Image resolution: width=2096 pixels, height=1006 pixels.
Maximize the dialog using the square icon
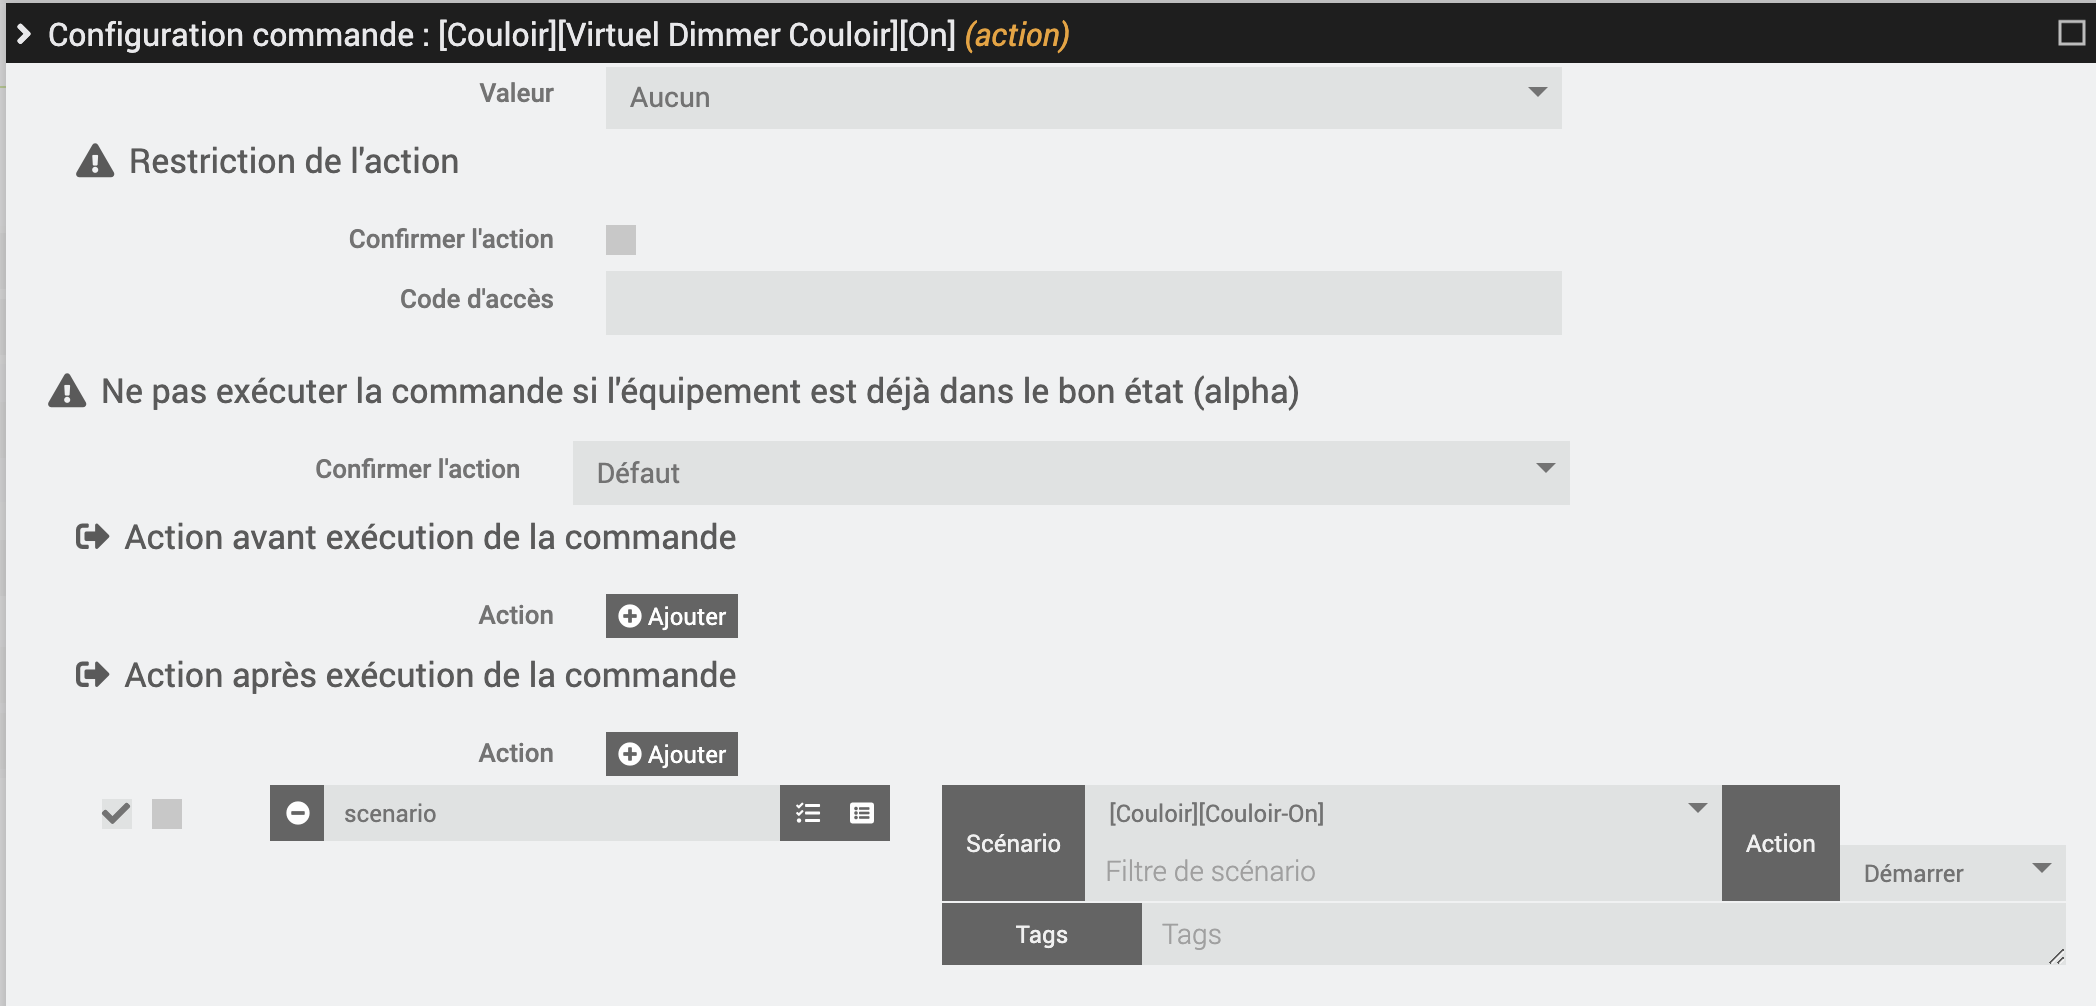pos(2071,33)
